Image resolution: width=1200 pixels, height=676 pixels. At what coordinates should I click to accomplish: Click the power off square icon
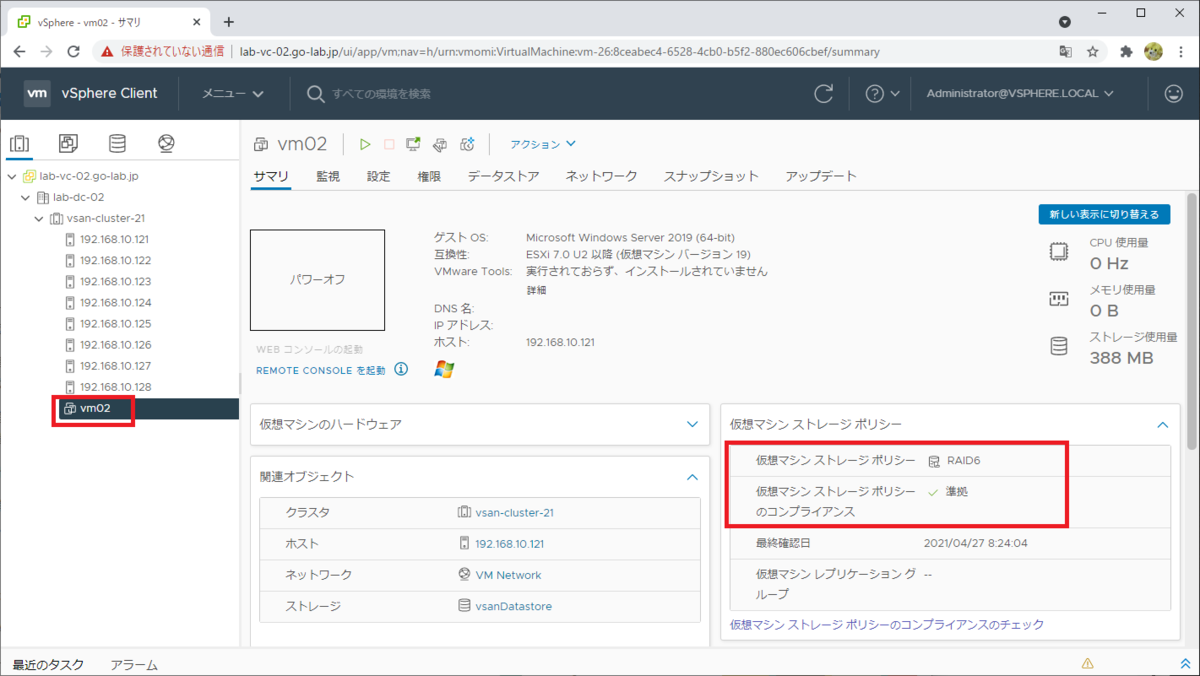click(x=389, y=145)
